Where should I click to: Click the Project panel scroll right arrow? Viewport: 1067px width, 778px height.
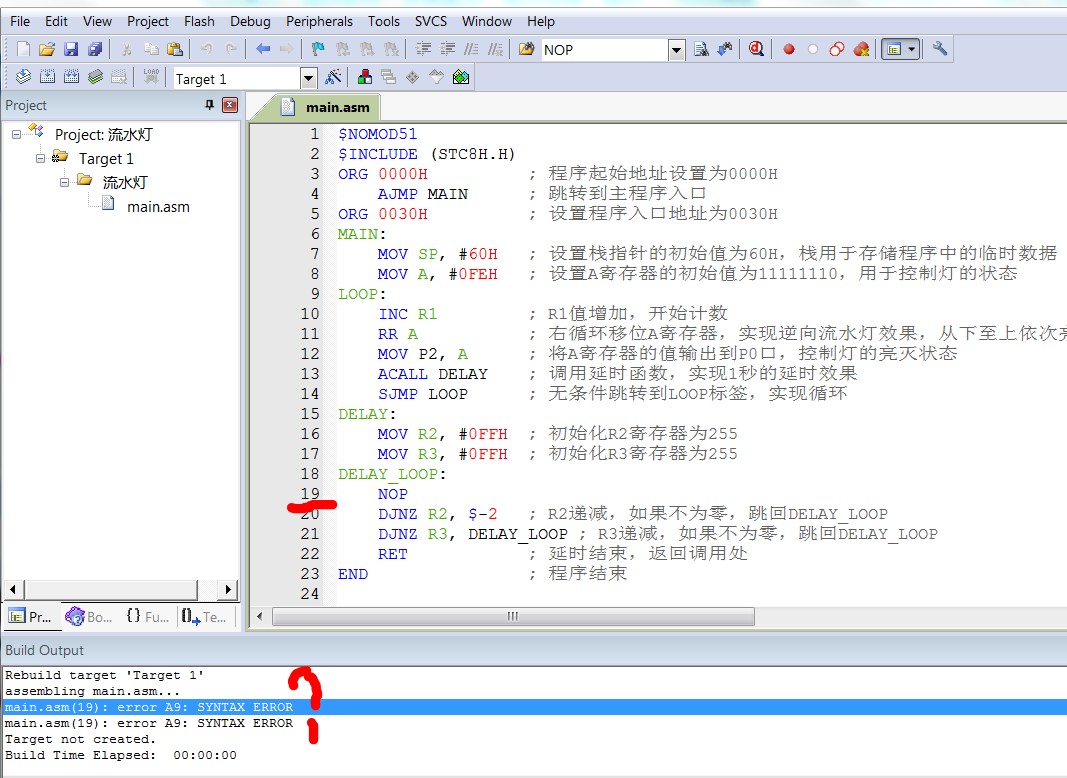229,589
